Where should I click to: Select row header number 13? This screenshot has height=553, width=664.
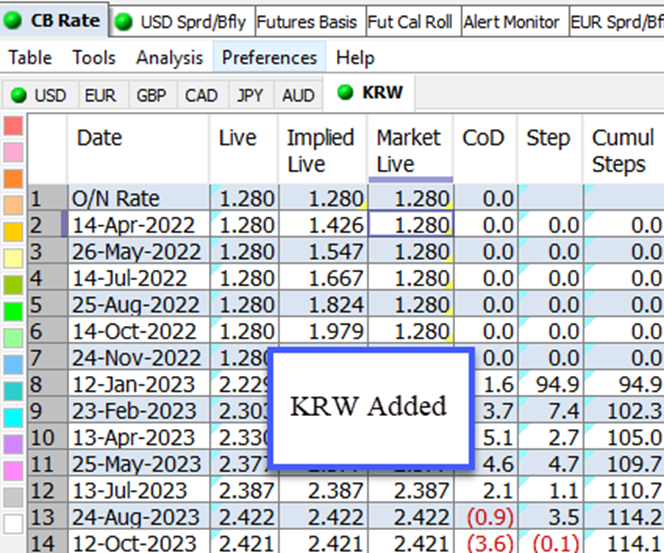[x=47, y=517]
